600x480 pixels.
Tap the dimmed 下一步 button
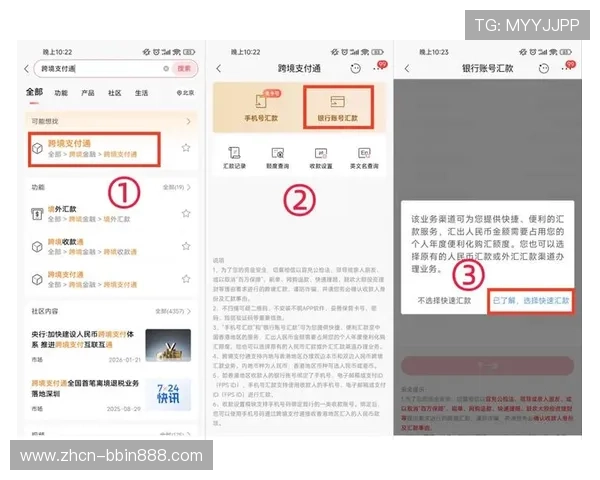[x=488, y=366]
